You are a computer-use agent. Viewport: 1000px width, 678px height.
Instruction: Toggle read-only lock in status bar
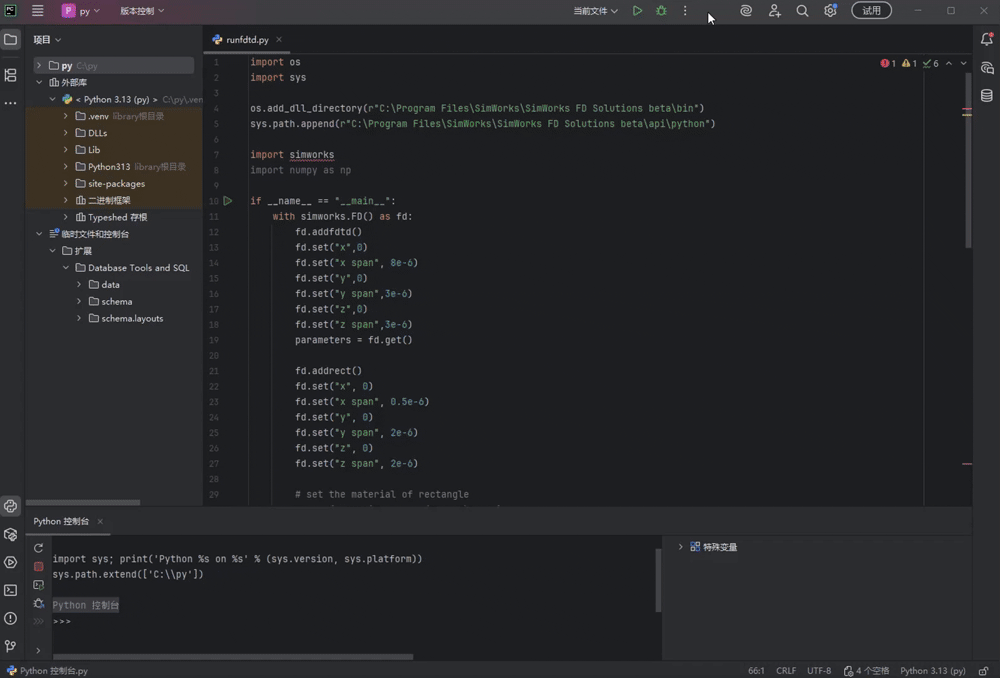pyautogui.click(x=984, y=671)
